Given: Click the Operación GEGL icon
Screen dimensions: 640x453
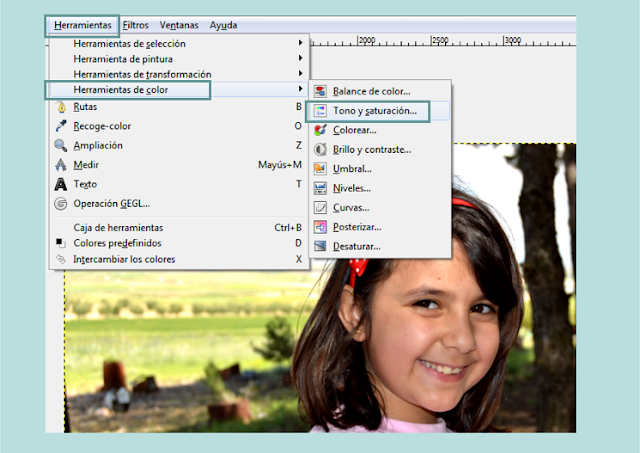Looking at the screenshot, I should [x=61, y=203].
